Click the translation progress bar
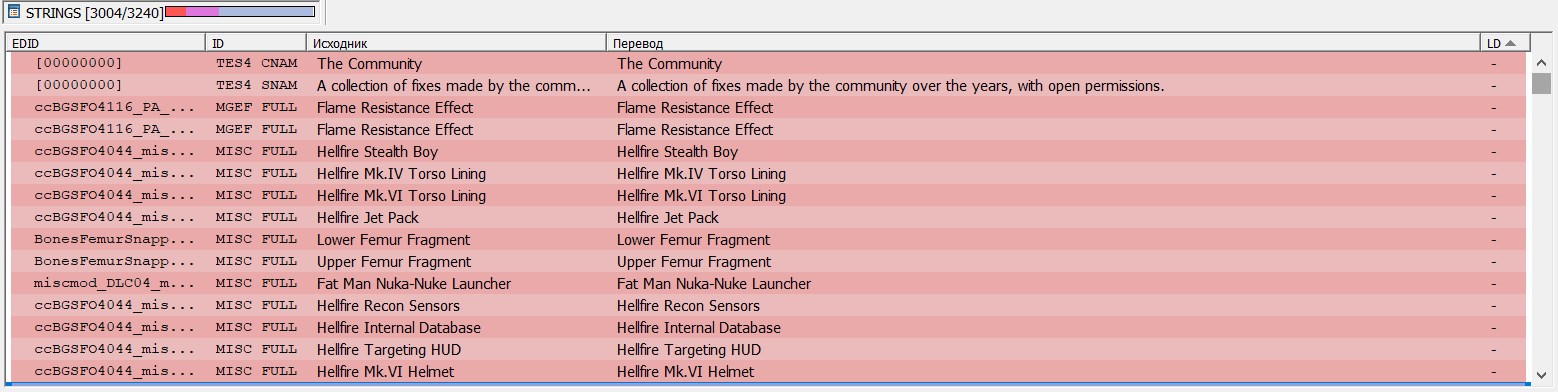Screen dimensions: 1558x392 click(240, 11)
